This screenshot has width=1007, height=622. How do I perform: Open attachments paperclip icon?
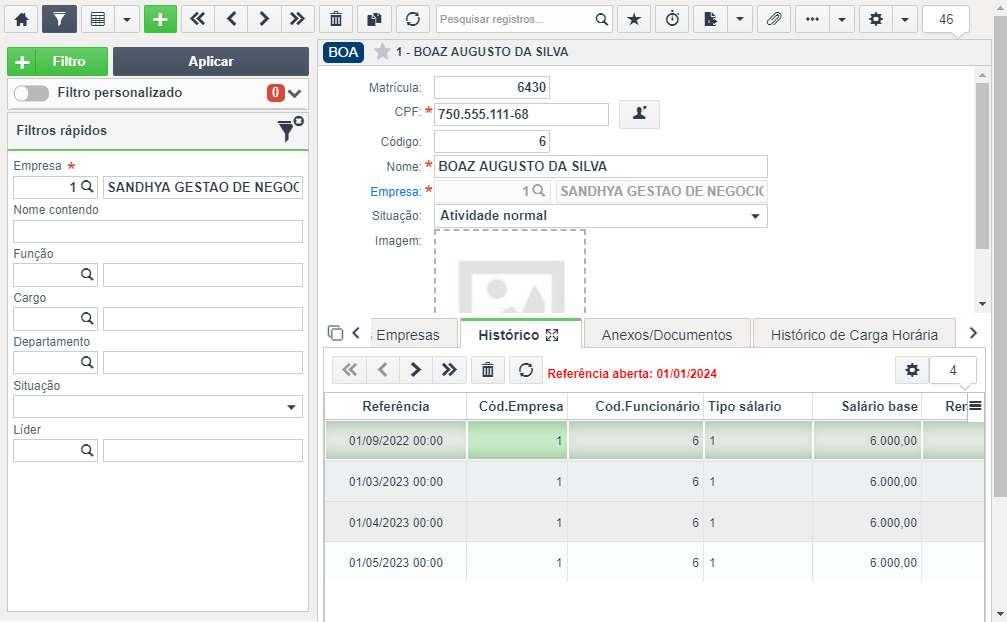tap(774, 19)
